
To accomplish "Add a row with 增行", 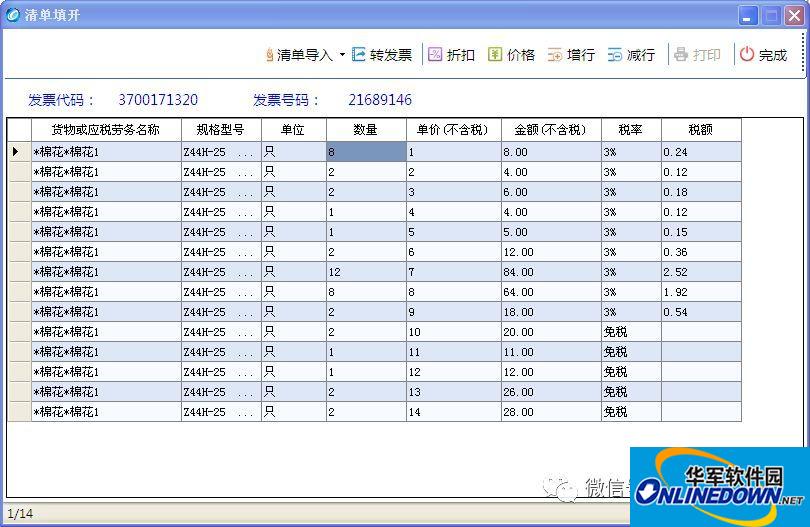I will [571, 55].
